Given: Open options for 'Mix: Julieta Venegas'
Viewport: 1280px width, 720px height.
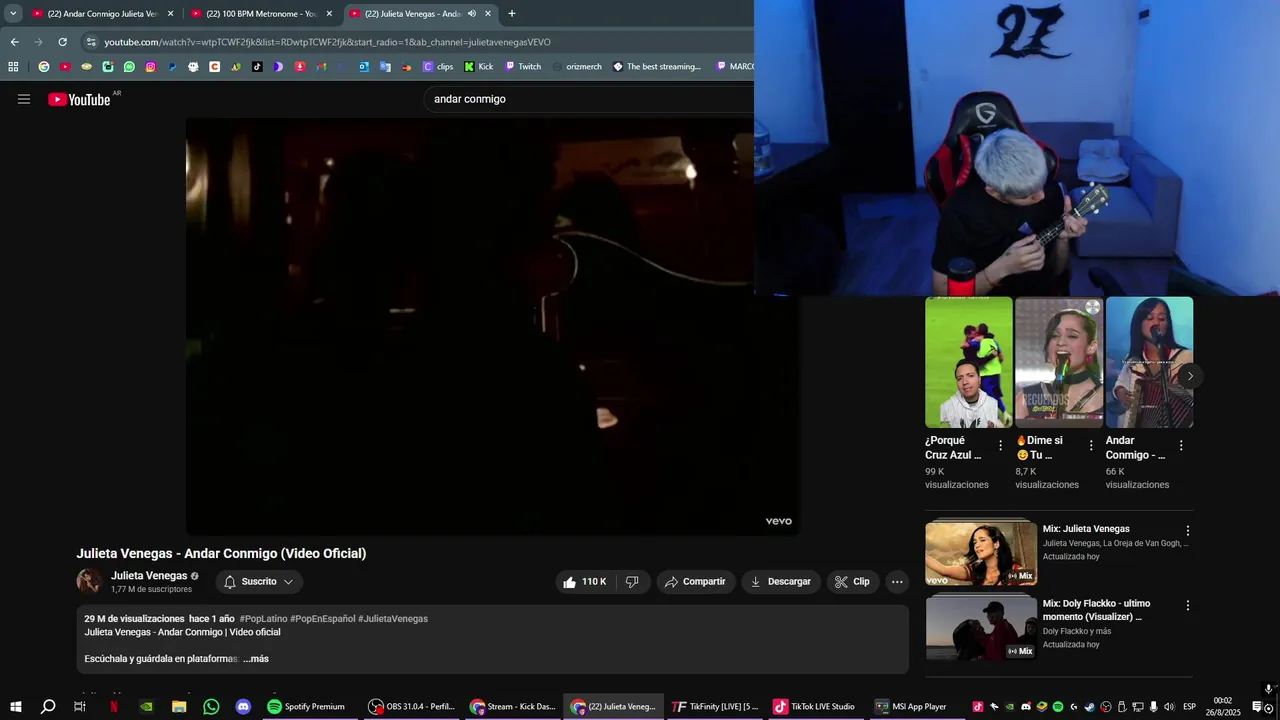Looking at the screenshot, I should (1188, 531).
